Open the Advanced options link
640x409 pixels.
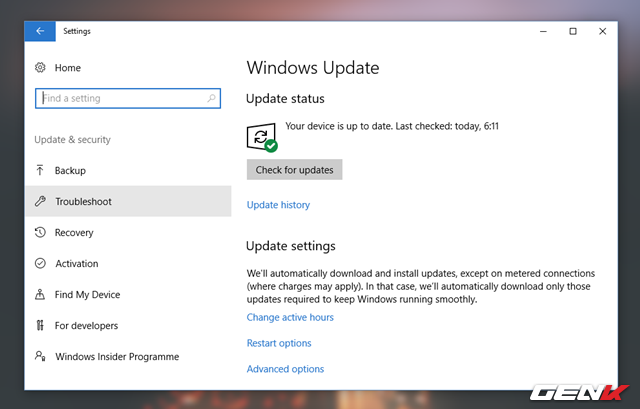[285, 369]
